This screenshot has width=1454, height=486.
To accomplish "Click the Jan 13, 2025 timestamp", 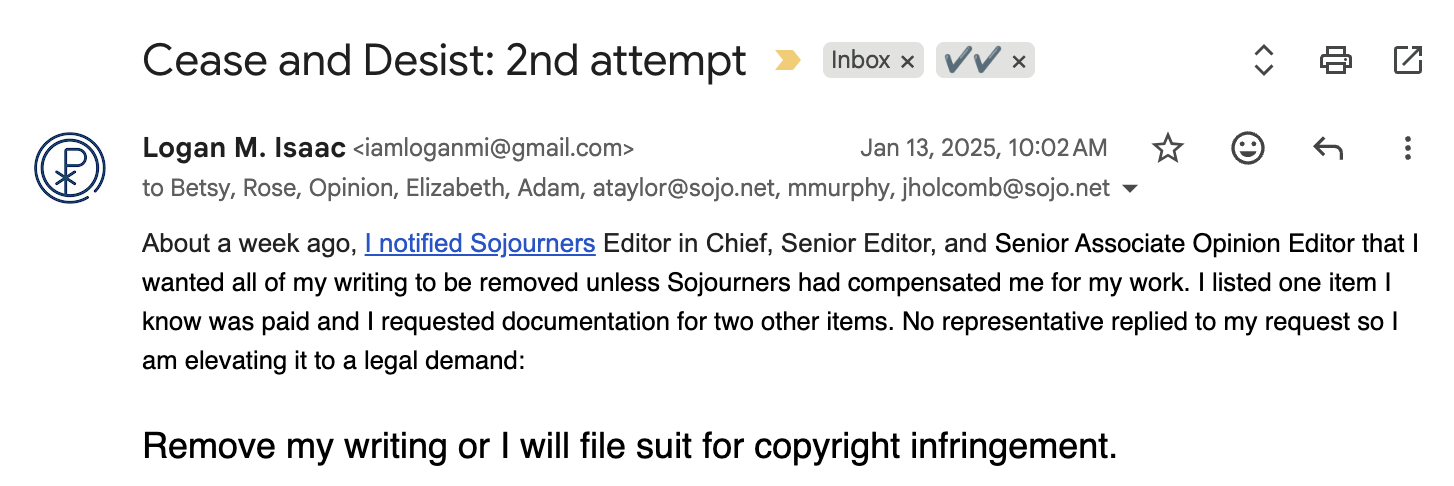I will coord(983,149).
